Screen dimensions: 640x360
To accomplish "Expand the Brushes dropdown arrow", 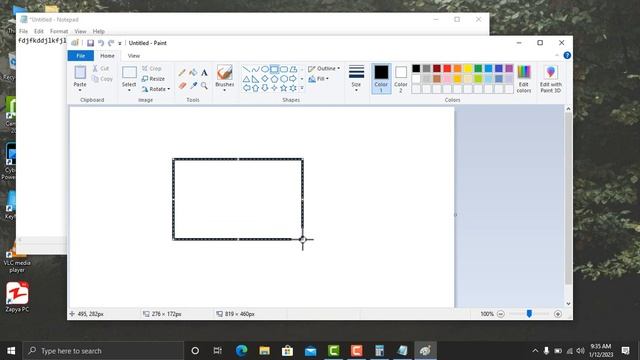I will point(224,90).
